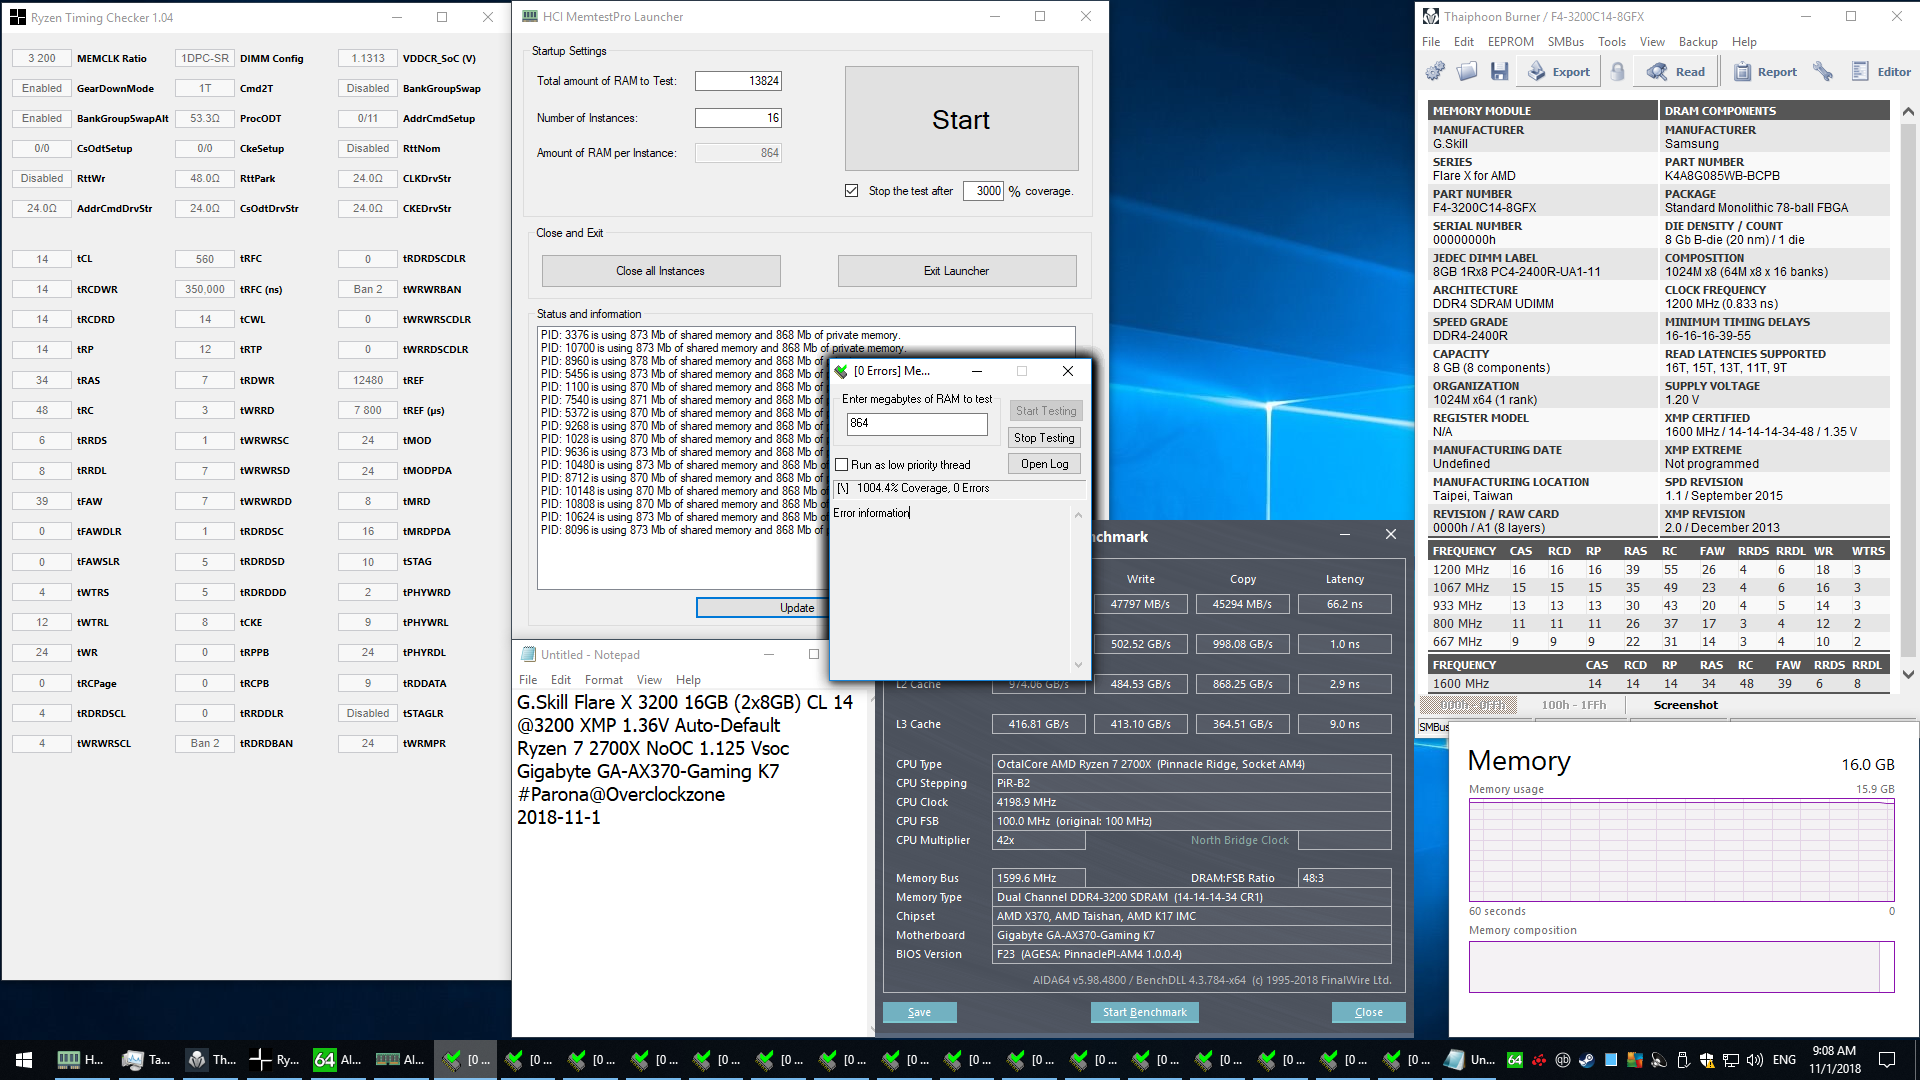
Task: Open file with folder icon in Thaiphoon Burner
Action: click(x=1467, y=71)
